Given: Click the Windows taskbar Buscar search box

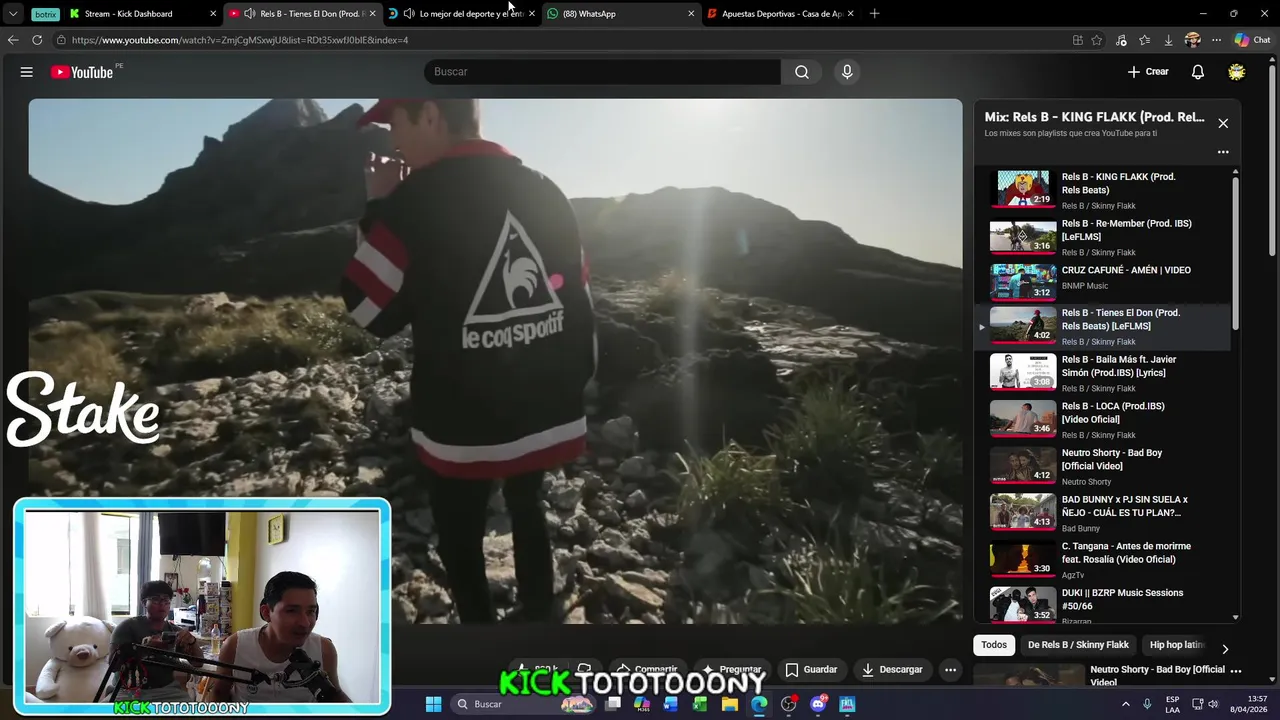Looking at the screenshot, I should pyautogui.click(x=524, y=704).
